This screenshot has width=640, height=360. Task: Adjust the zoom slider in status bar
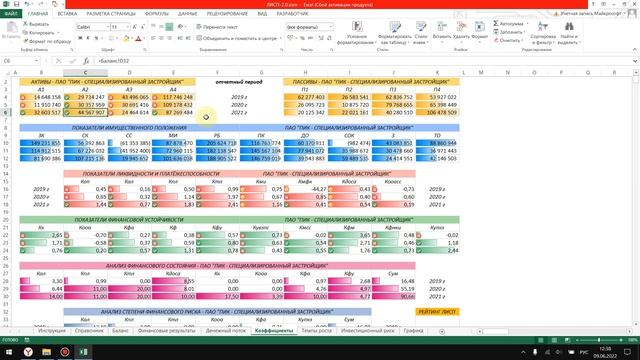[599, 340]
